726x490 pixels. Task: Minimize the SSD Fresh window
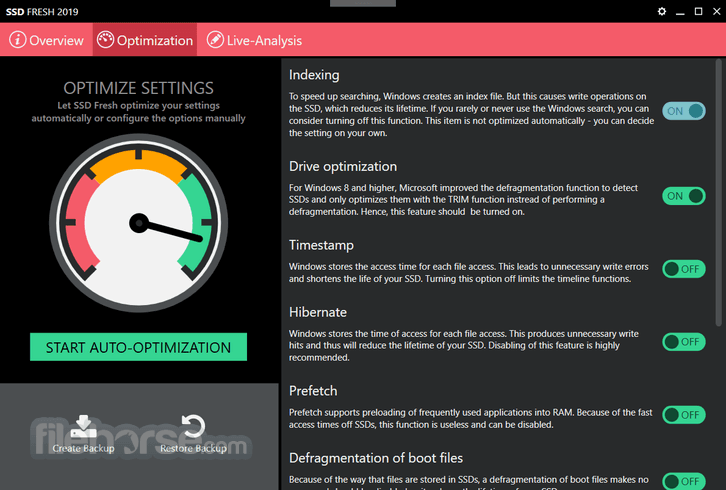pyautogui.click(x=680, y=12)
